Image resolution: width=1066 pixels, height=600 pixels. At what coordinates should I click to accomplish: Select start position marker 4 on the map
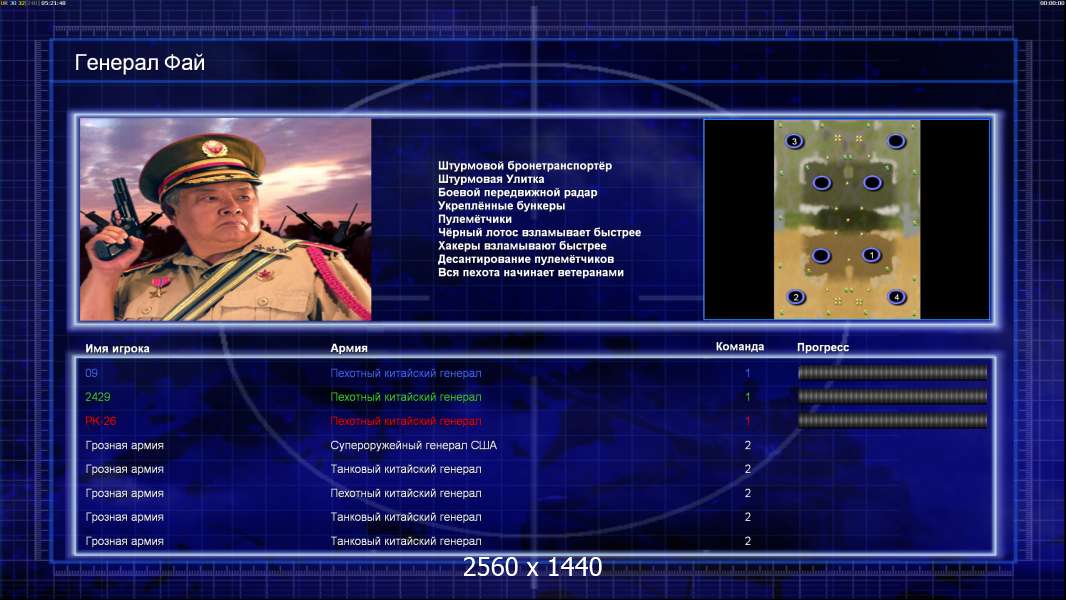(896, 297)
